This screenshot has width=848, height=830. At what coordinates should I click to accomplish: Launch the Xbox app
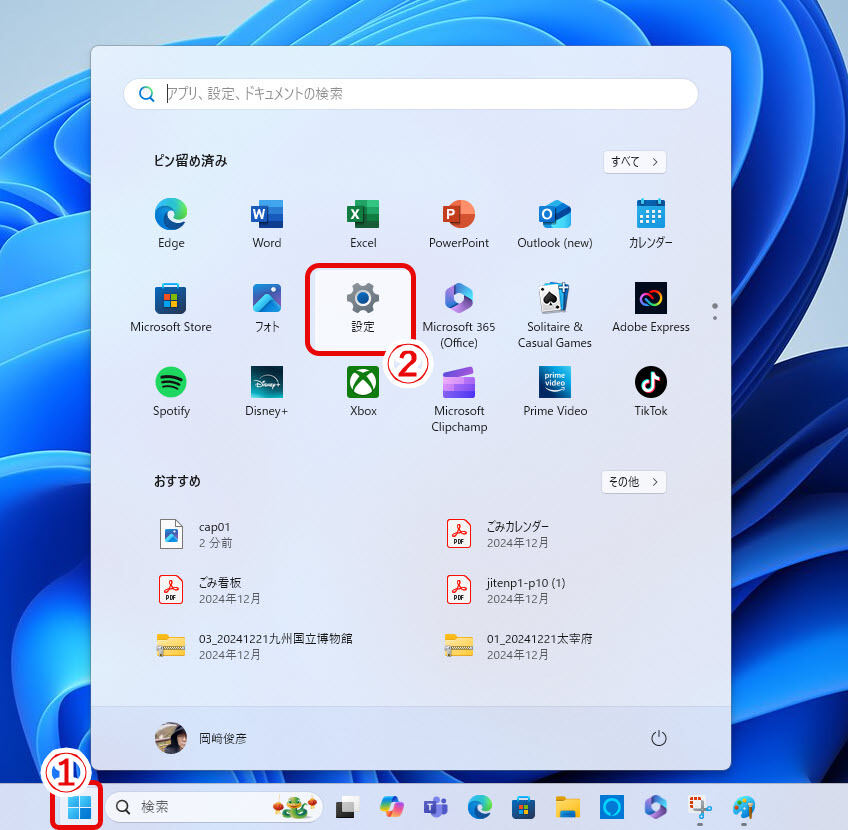click(x=363, y=391)
